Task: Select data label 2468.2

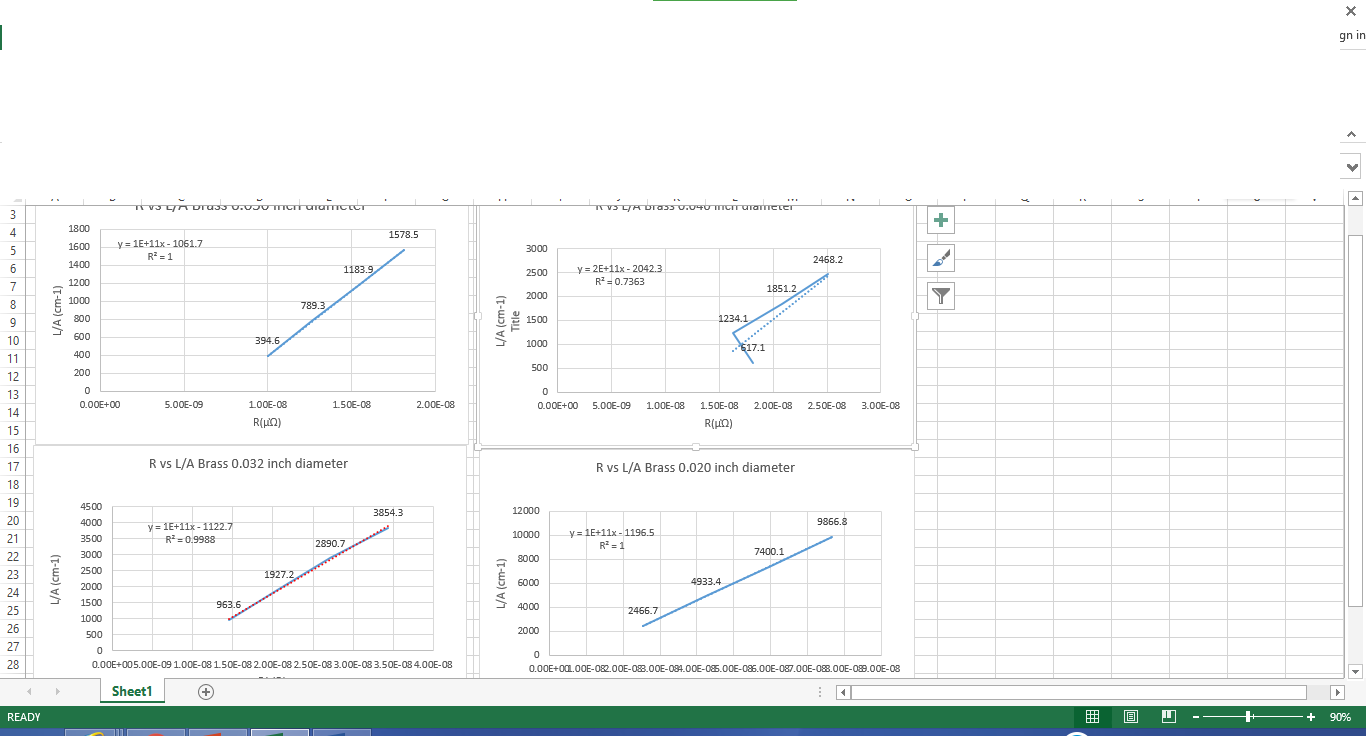Action: [828, 259]
